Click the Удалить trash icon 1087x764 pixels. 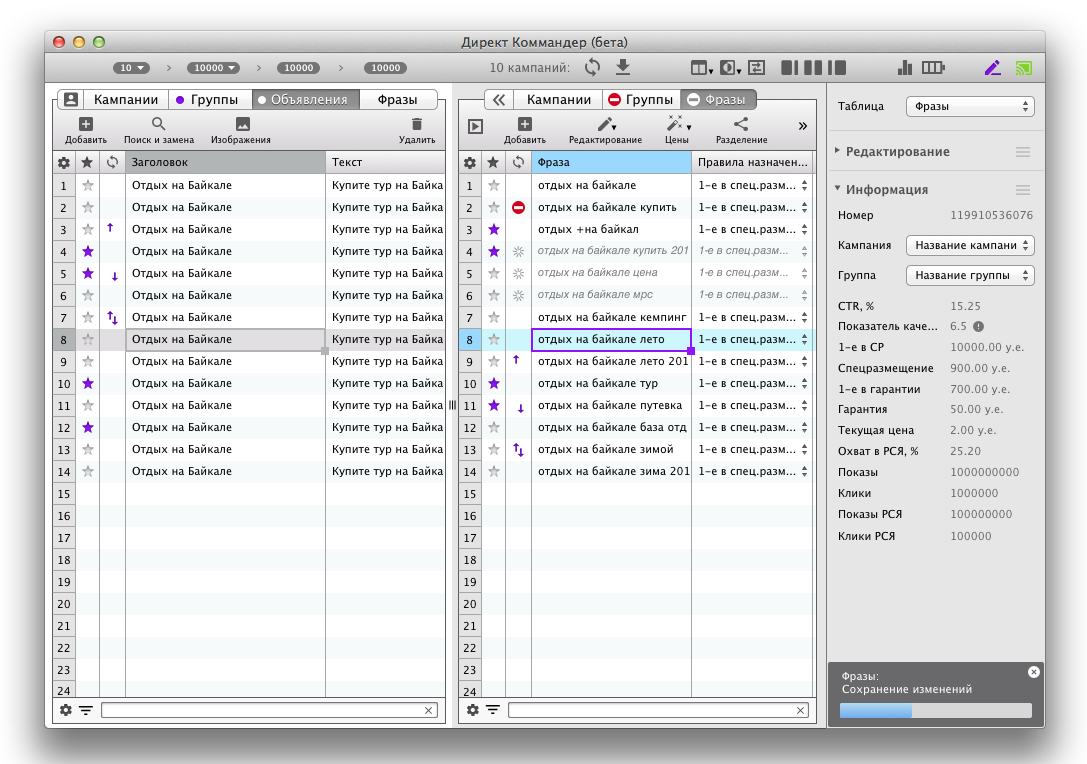pos(417,130)
